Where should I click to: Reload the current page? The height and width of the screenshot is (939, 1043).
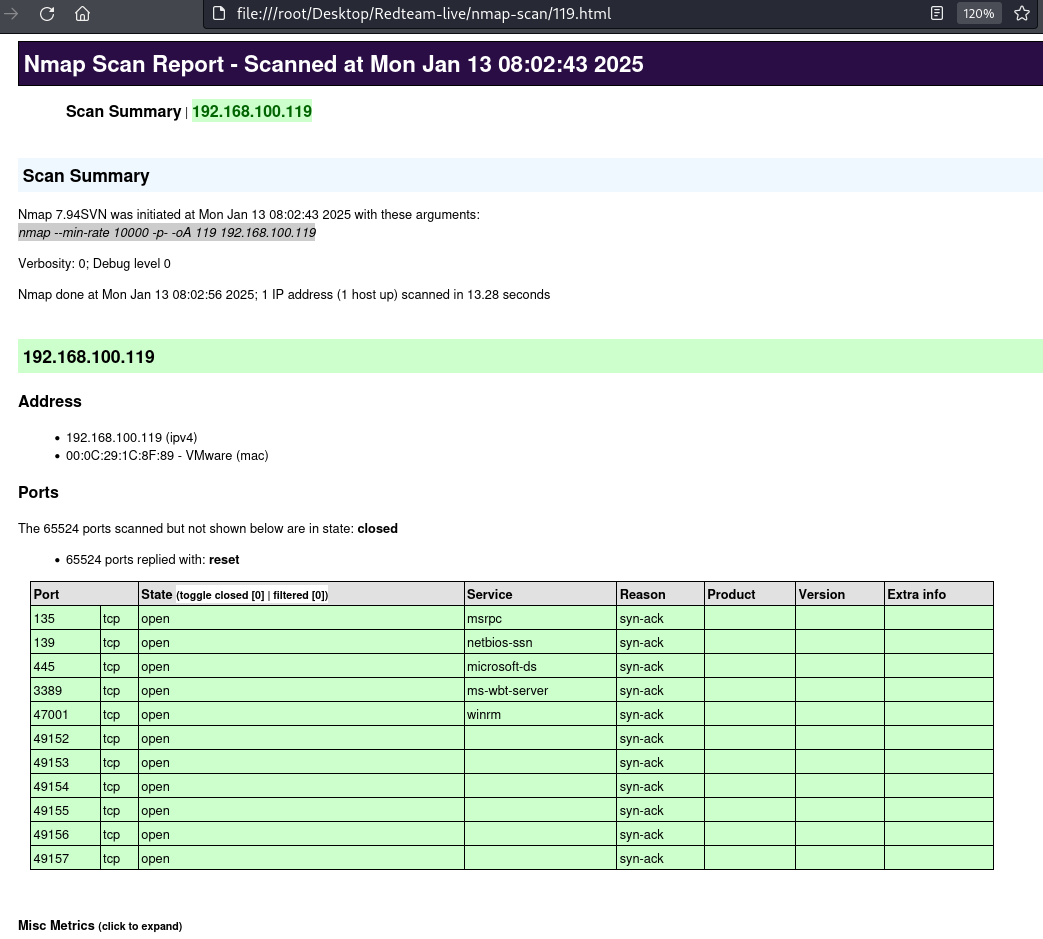(x=47, y=14)
